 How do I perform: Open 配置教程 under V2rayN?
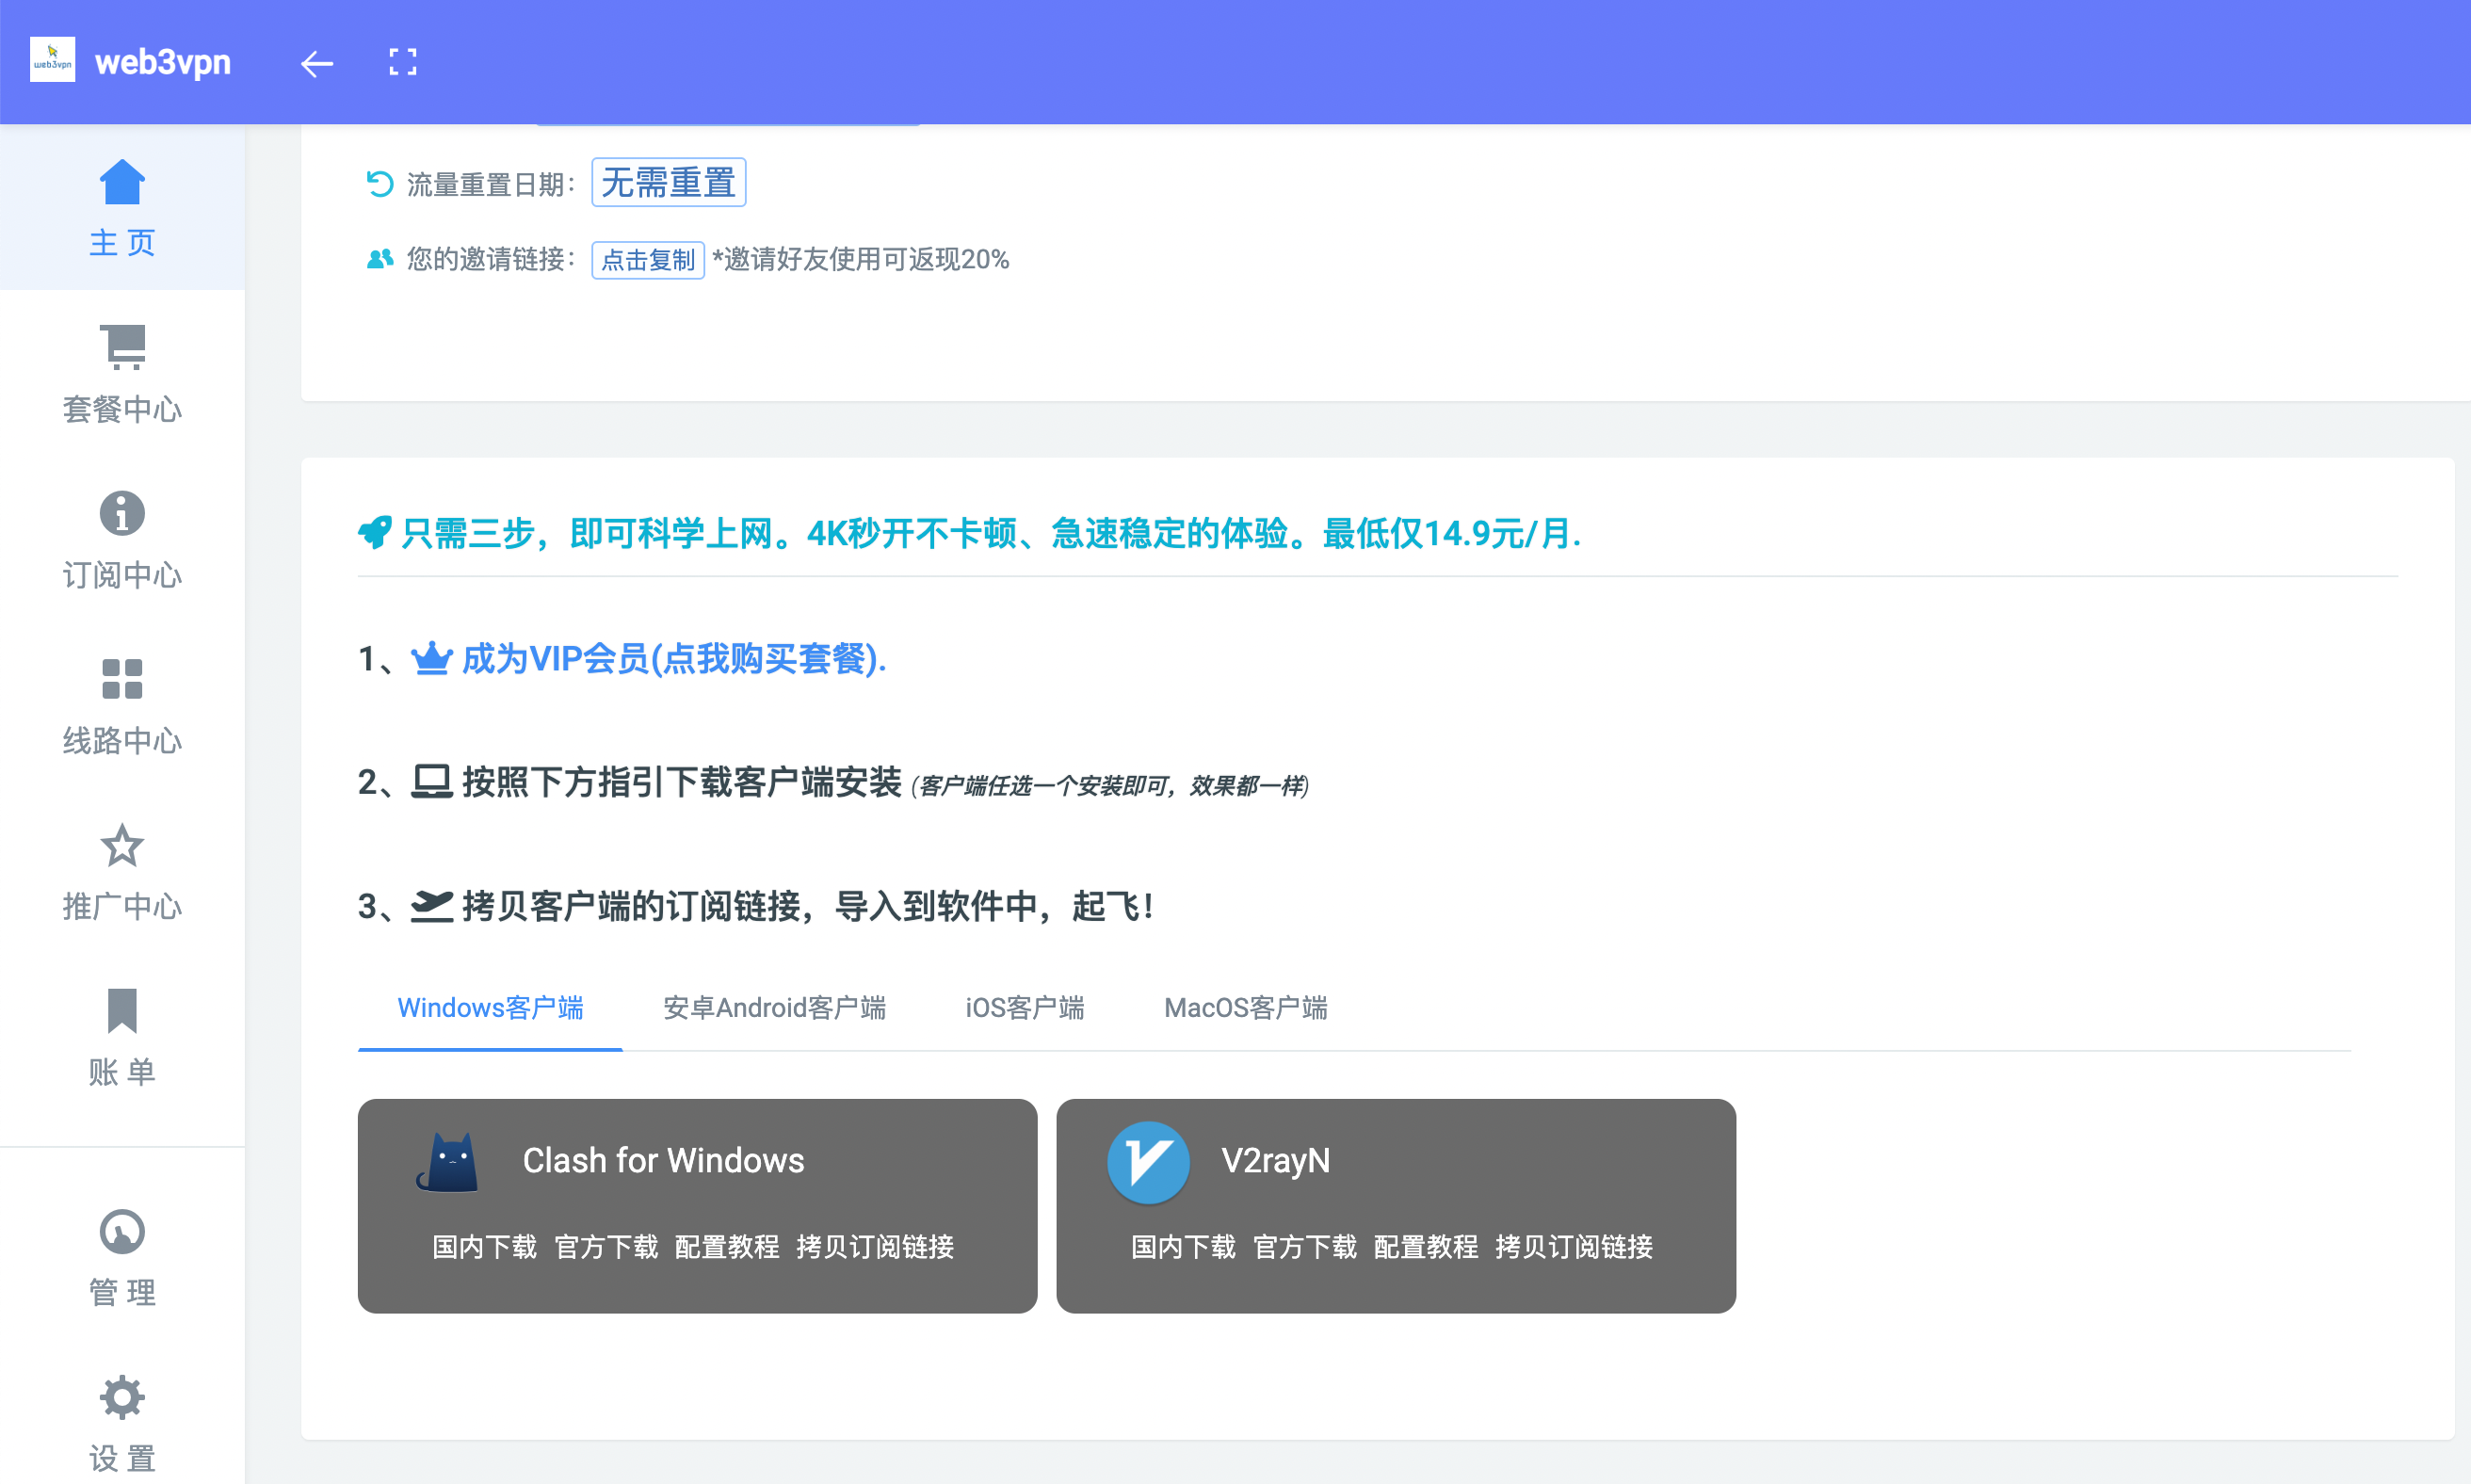coord(1426,1246)
